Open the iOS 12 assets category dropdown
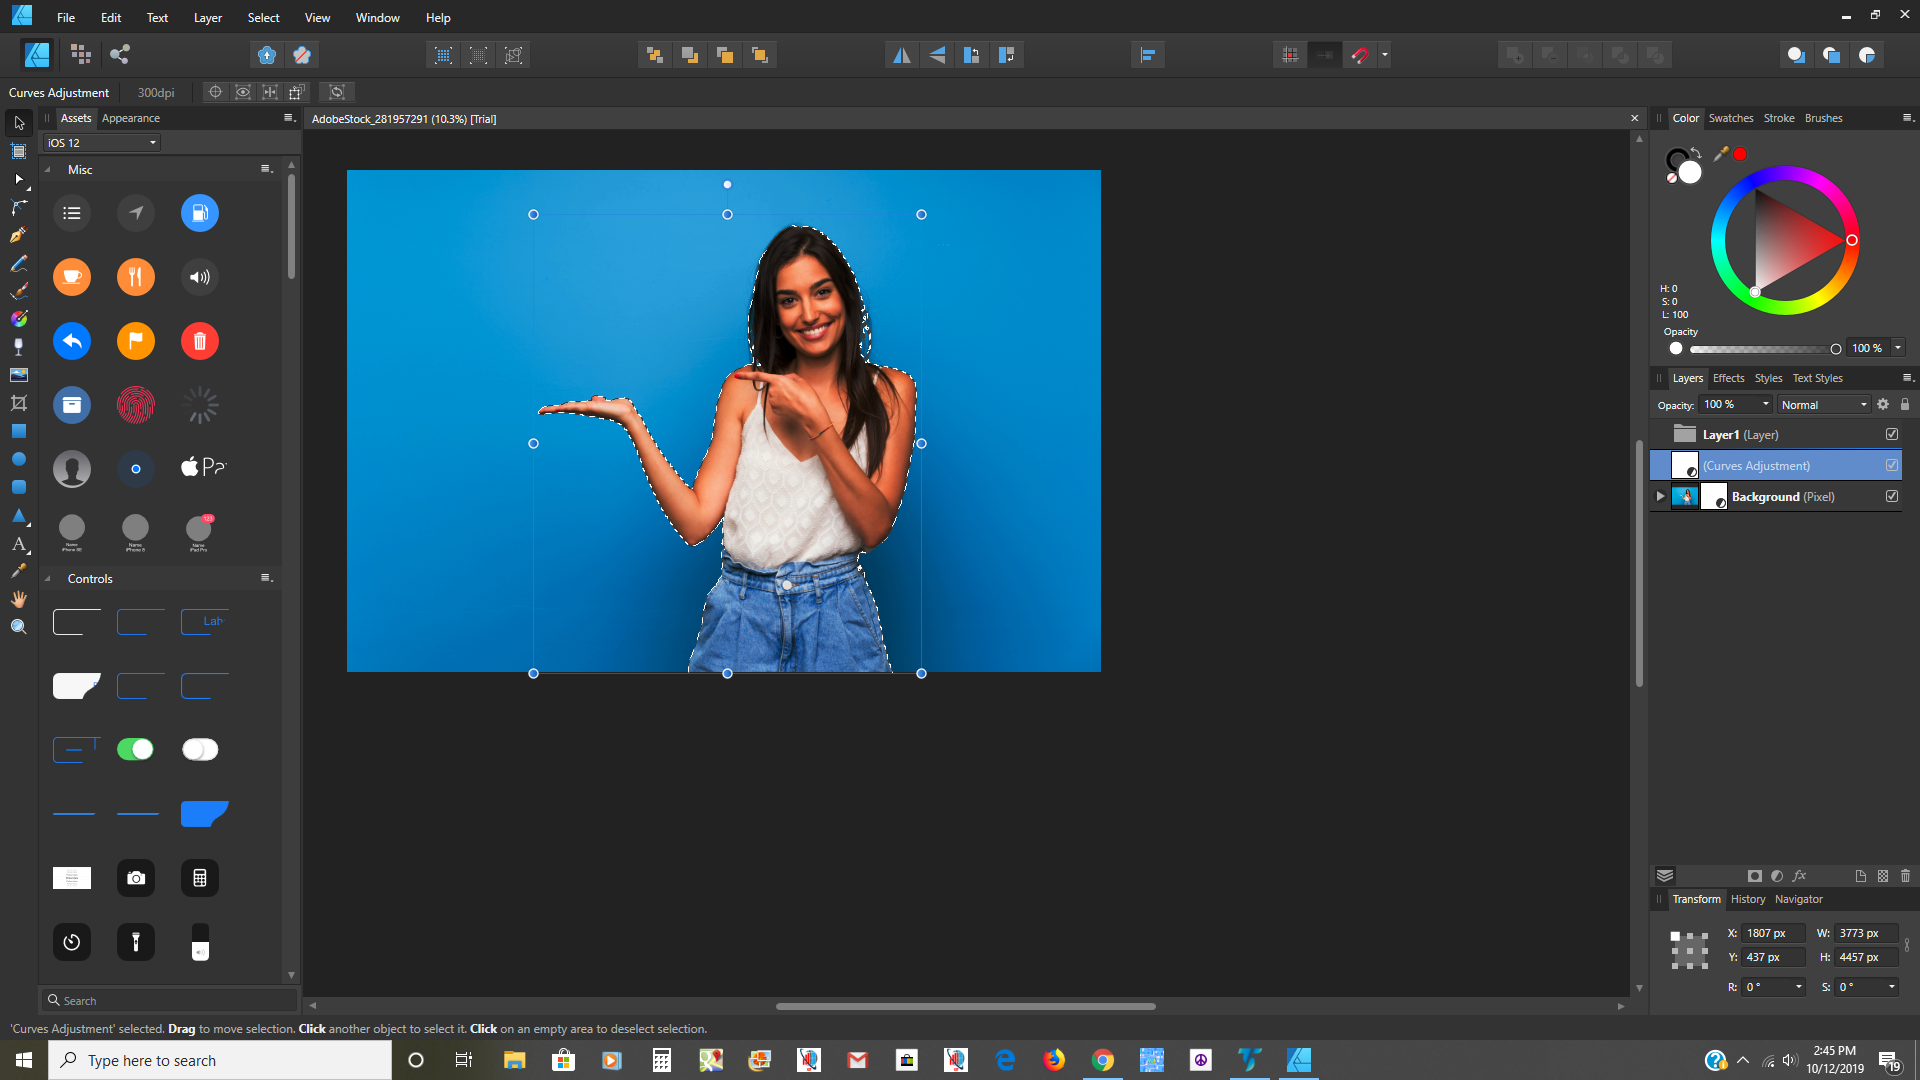Viewport: 1920px width, 1080px height. click(100, 142)
